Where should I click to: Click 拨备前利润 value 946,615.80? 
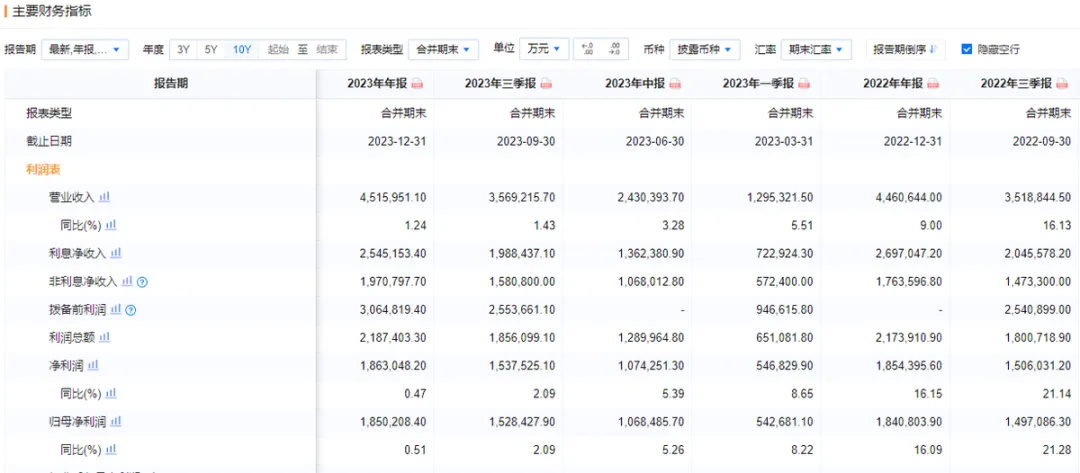tap(784, 309)
